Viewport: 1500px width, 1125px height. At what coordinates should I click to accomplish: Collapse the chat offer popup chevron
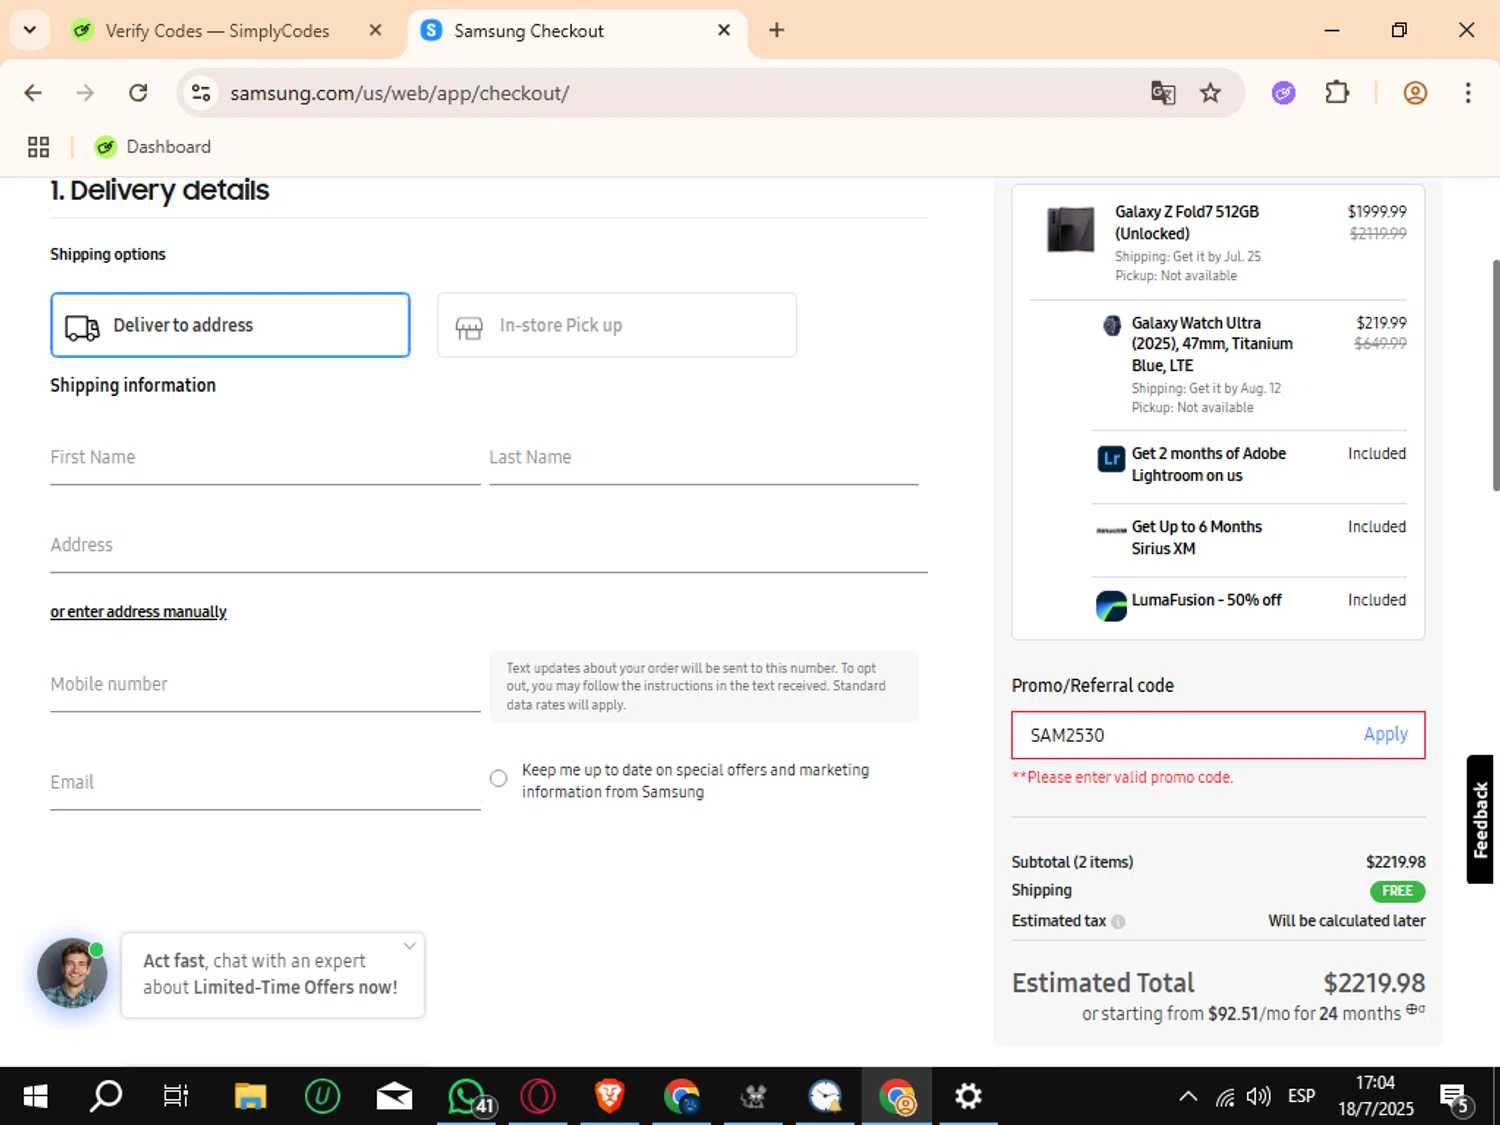click(409, 946)
